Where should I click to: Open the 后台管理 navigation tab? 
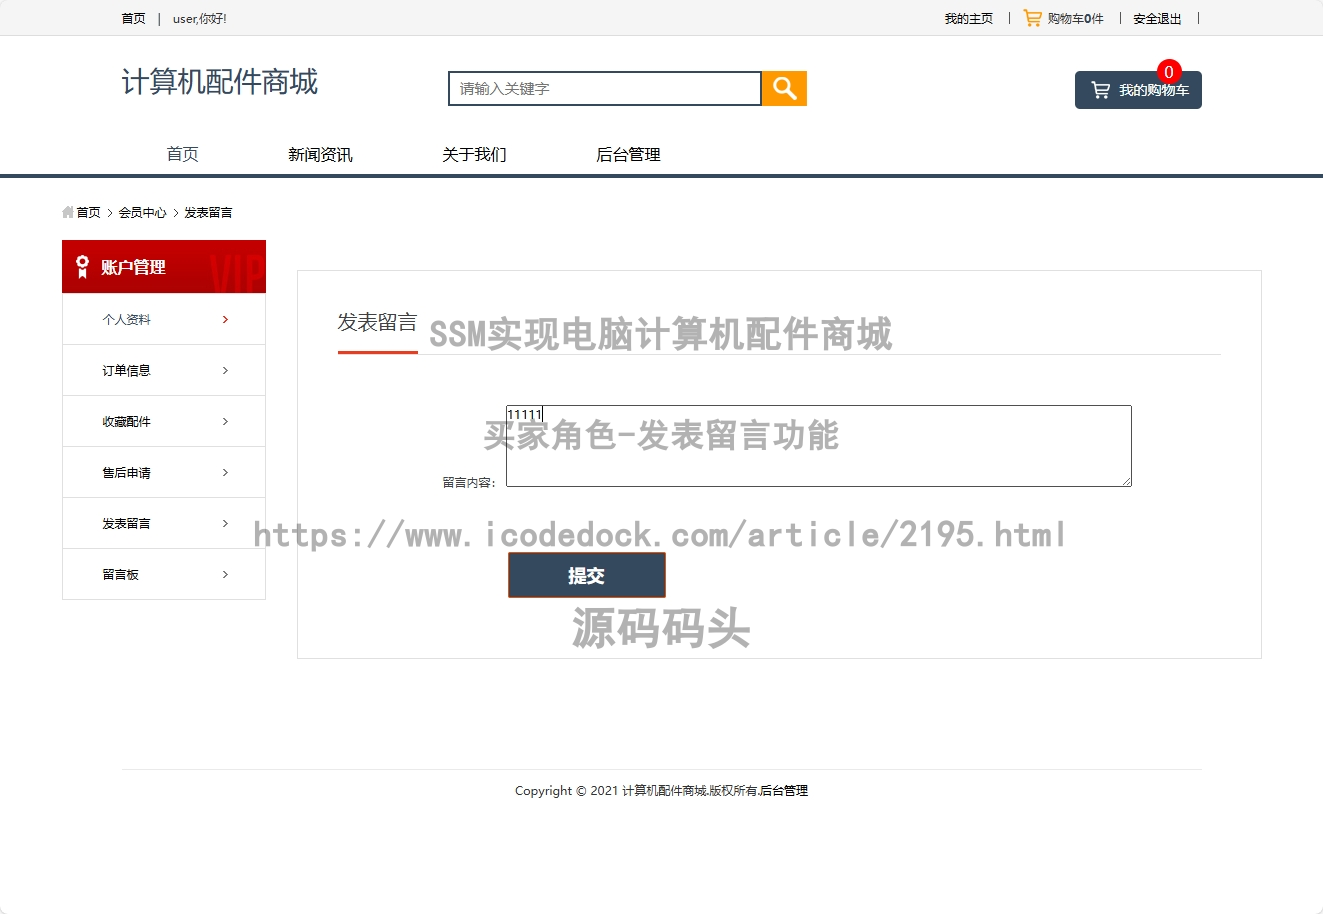click(628, 154)
